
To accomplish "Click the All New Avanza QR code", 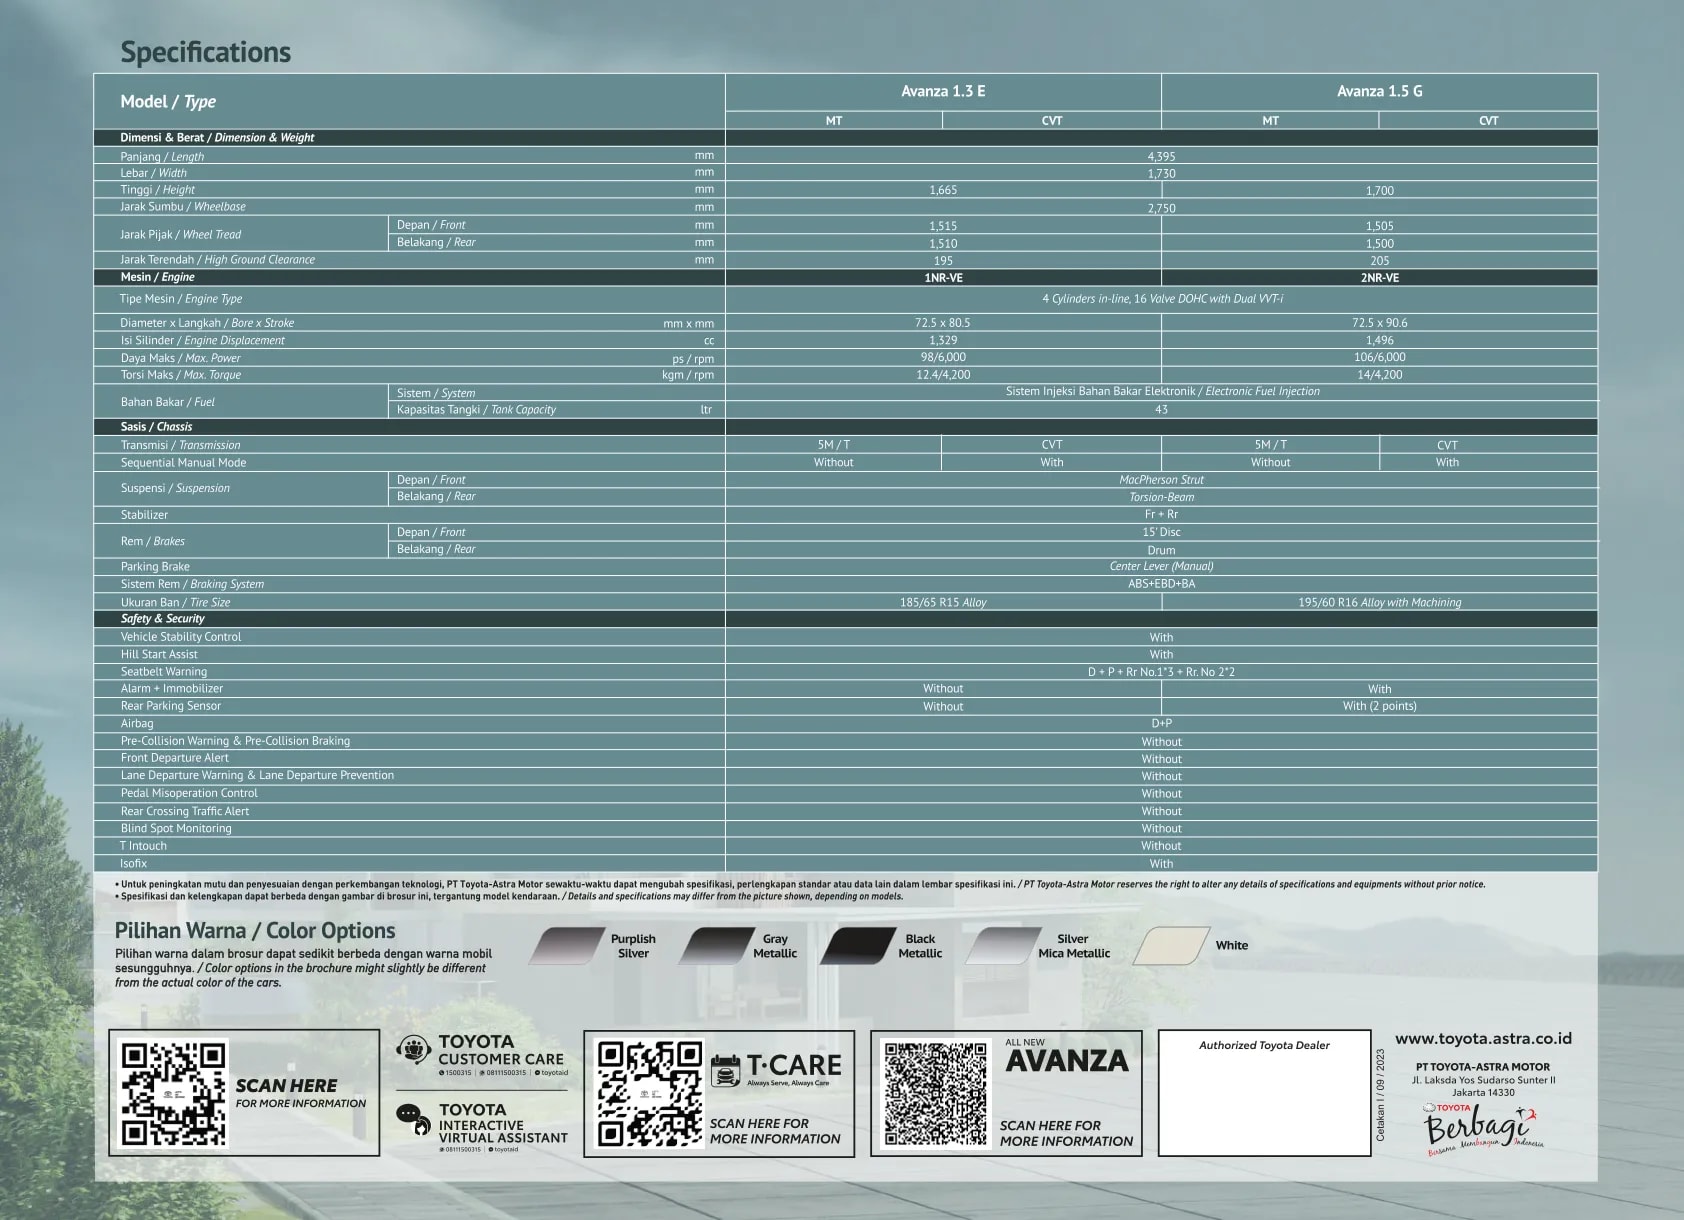I will 936,1093.
